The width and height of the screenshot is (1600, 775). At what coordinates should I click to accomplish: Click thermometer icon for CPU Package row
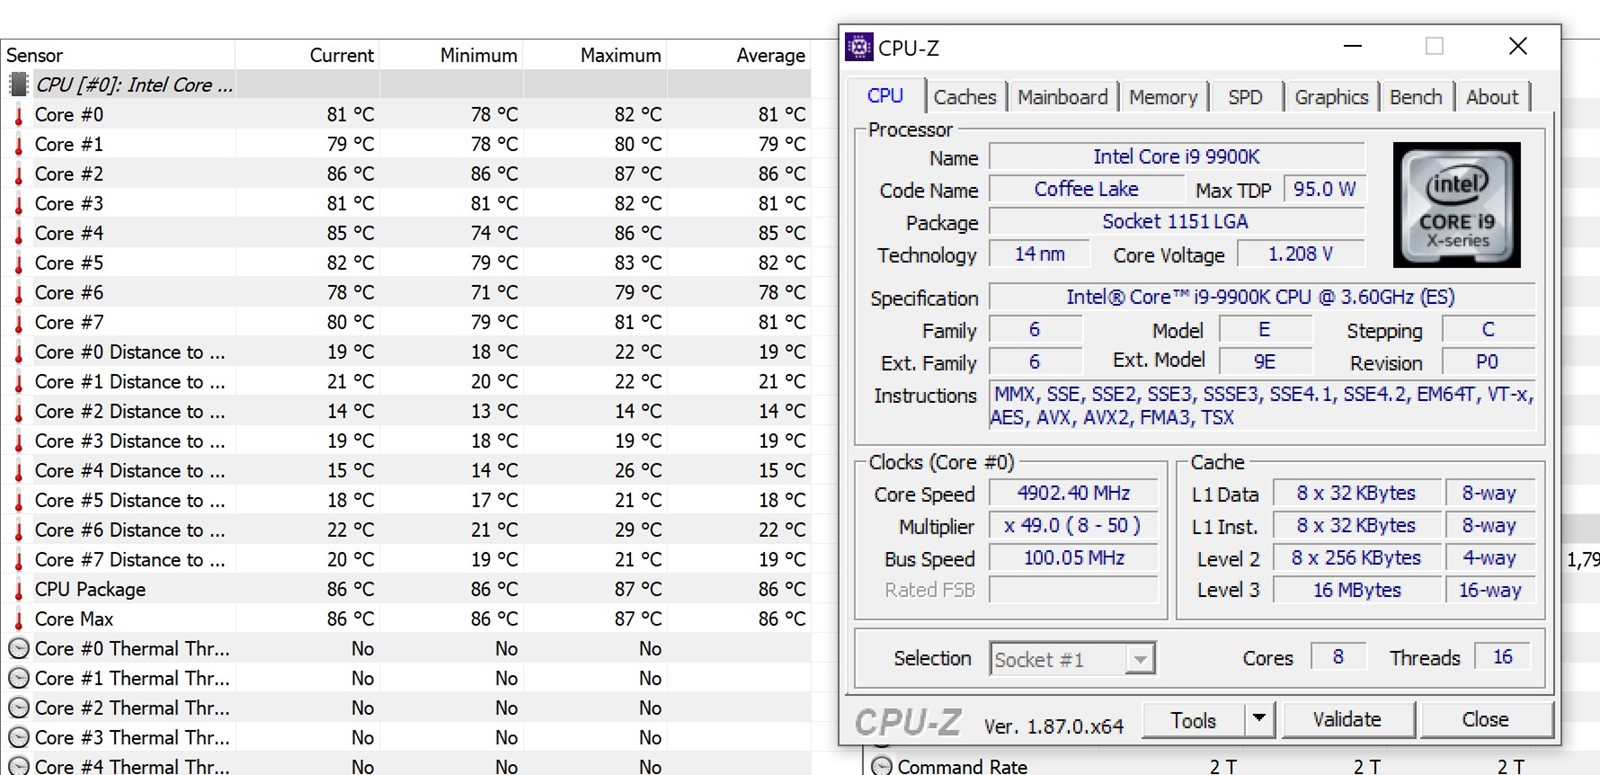point(19,590)
